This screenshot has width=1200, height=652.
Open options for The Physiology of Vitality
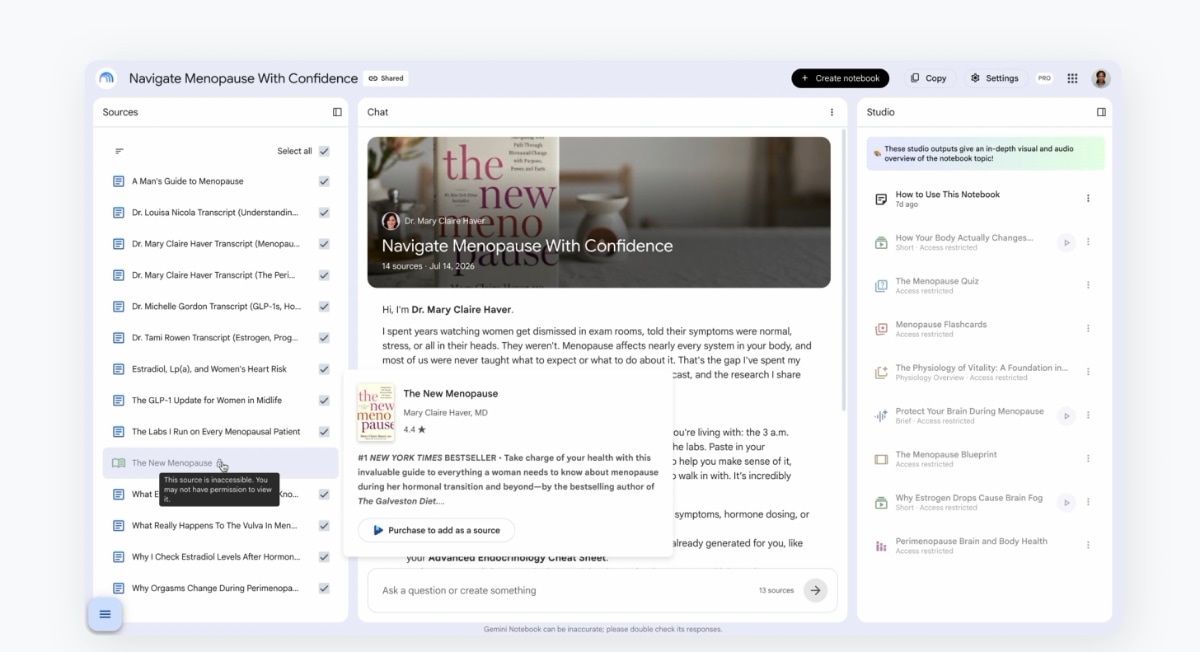1089,372
